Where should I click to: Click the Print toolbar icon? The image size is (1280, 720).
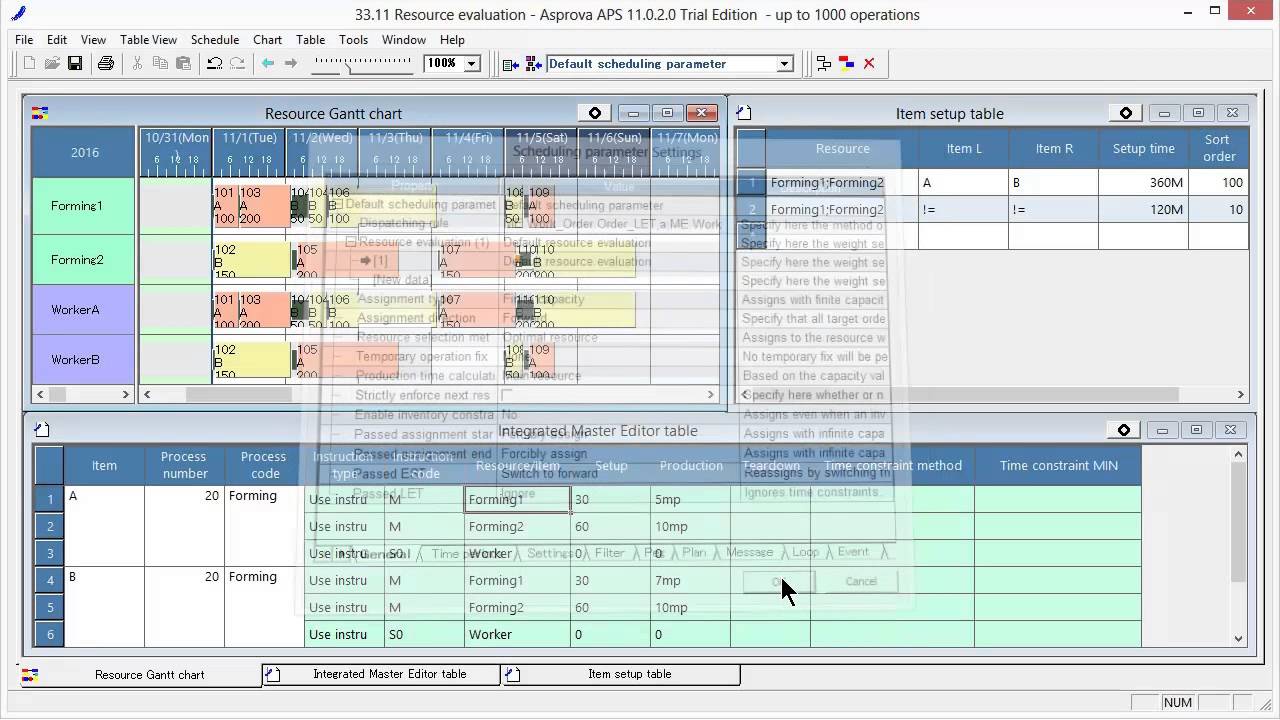point(106,63)
